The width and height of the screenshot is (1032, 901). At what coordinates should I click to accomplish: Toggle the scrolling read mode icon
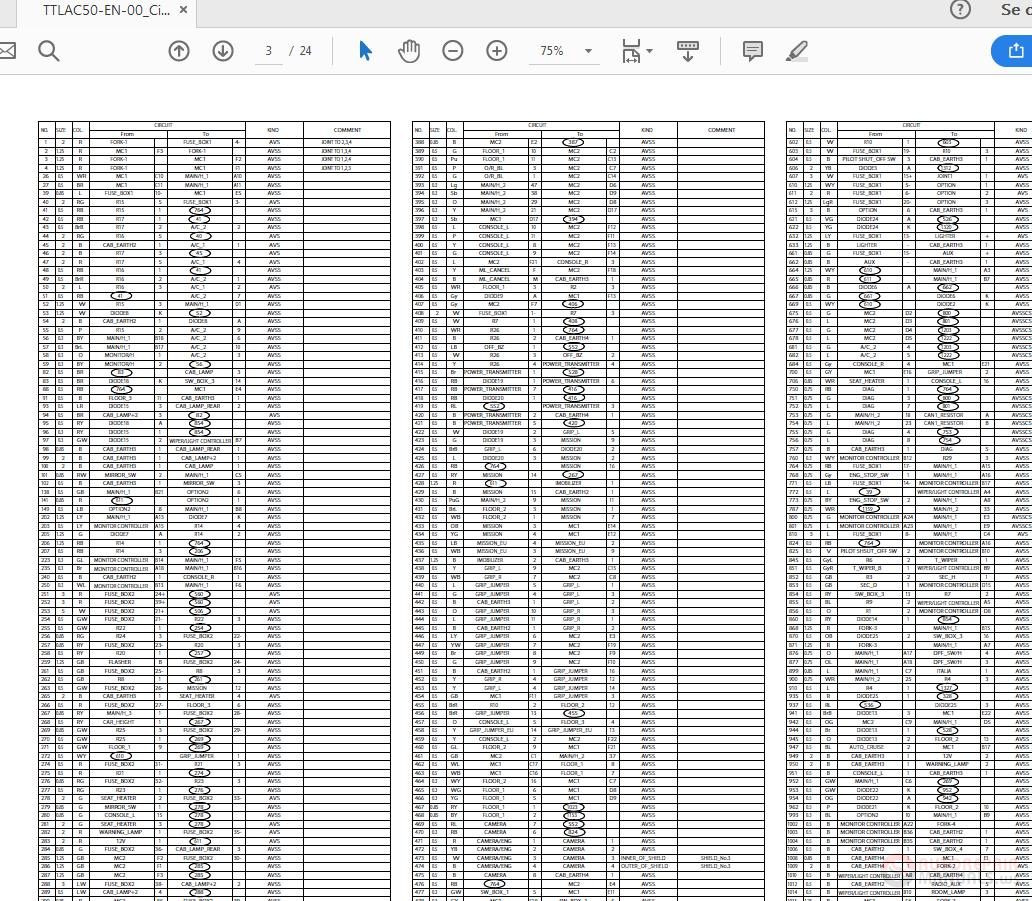(688, 51)
